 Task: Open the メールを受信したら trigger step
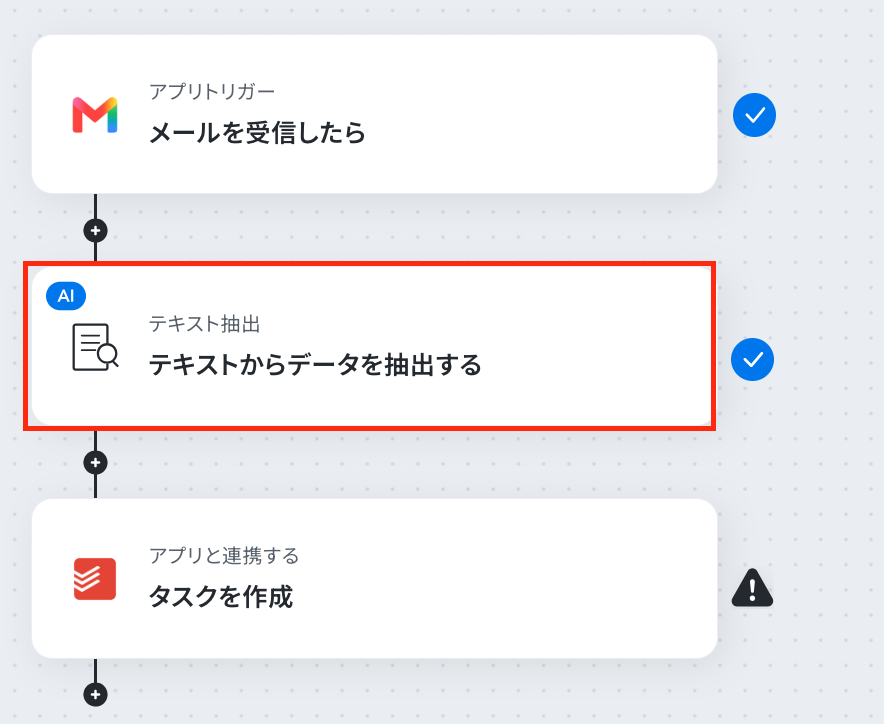374,114
